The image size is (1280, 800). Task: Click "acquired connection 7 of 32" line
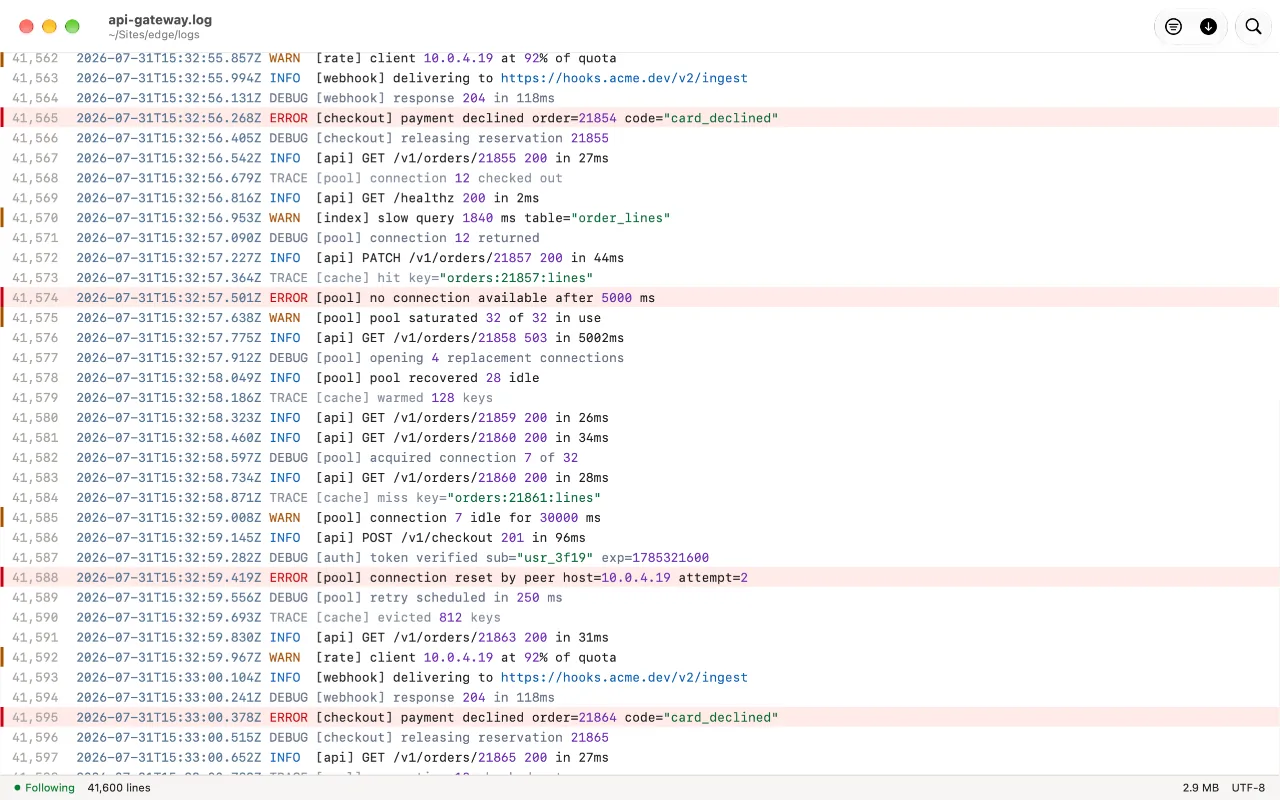[x=474, y=457]
